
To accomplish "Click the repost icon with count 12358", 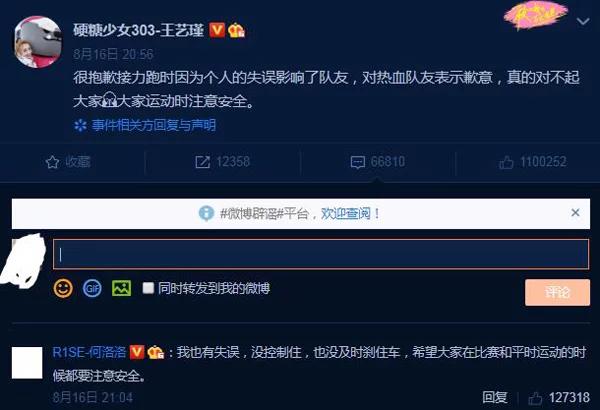I will click(x=202, y=162).
